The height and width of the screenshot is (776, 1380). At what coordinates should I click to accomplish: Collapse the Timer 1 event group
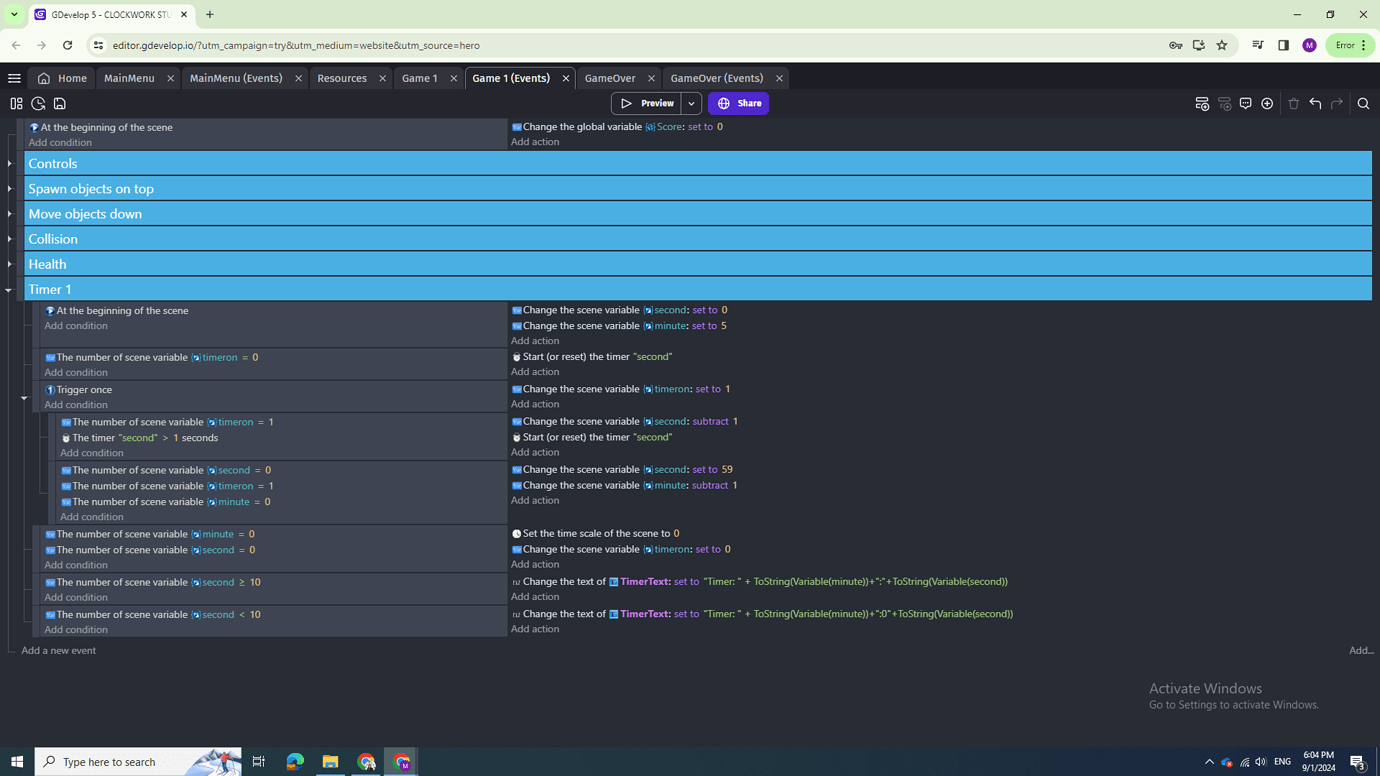(x=8, y=289)
